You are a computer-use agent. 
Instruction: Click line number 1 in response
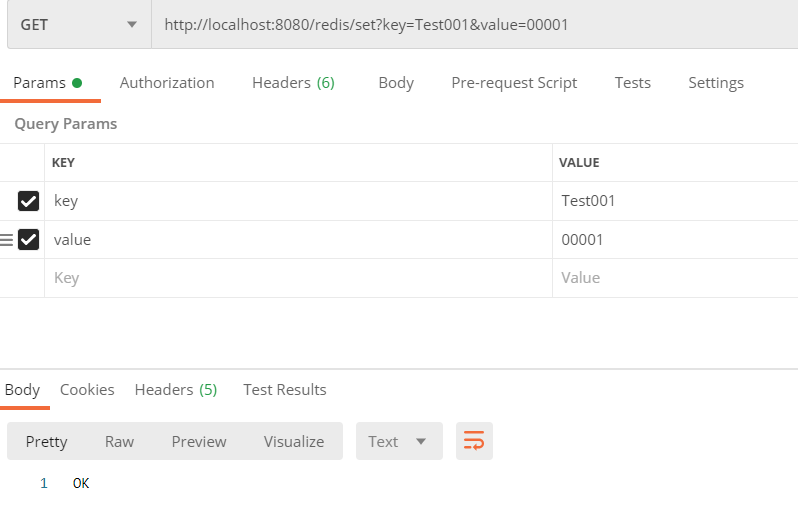(x=44, y=483)
